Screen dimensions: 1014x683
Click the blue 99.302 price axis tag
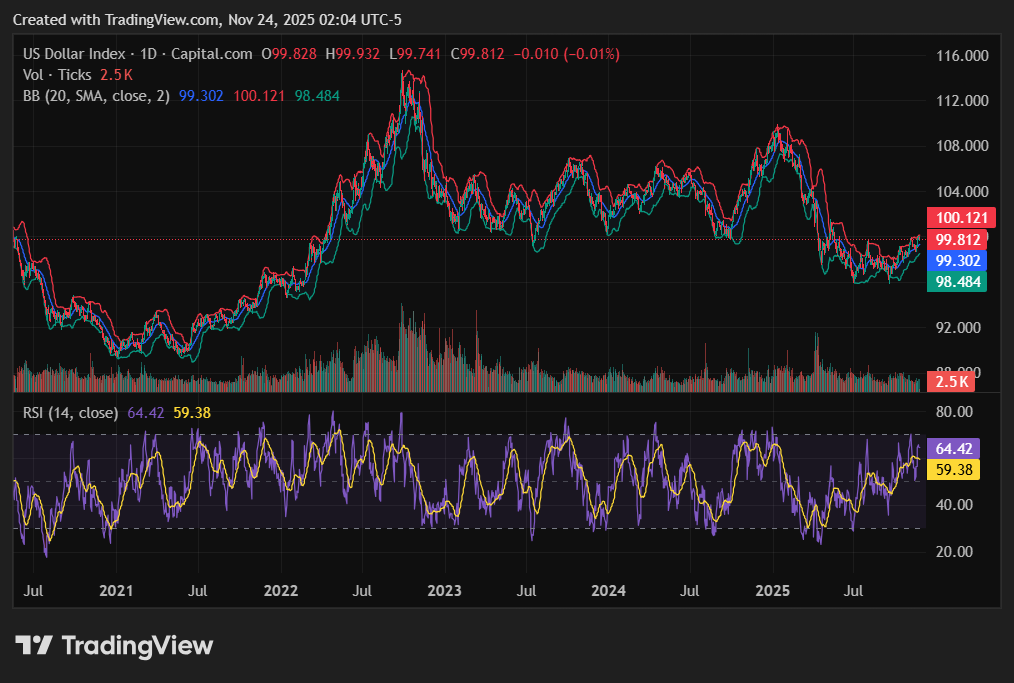point(957,260)
